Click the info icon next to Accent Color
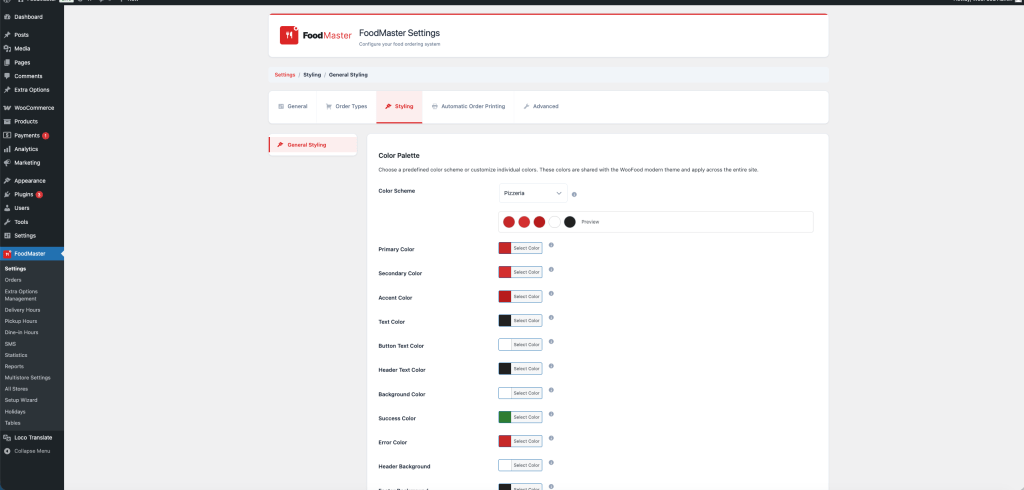 tap(551, 293)
